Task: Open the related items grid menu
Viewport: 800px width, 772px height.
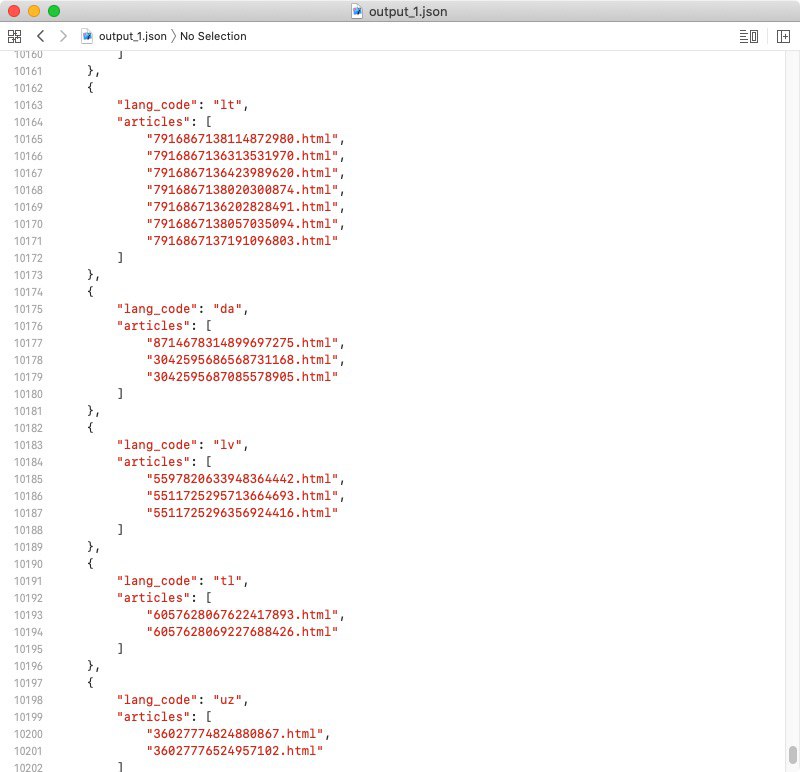Action: tap(14, 36)
